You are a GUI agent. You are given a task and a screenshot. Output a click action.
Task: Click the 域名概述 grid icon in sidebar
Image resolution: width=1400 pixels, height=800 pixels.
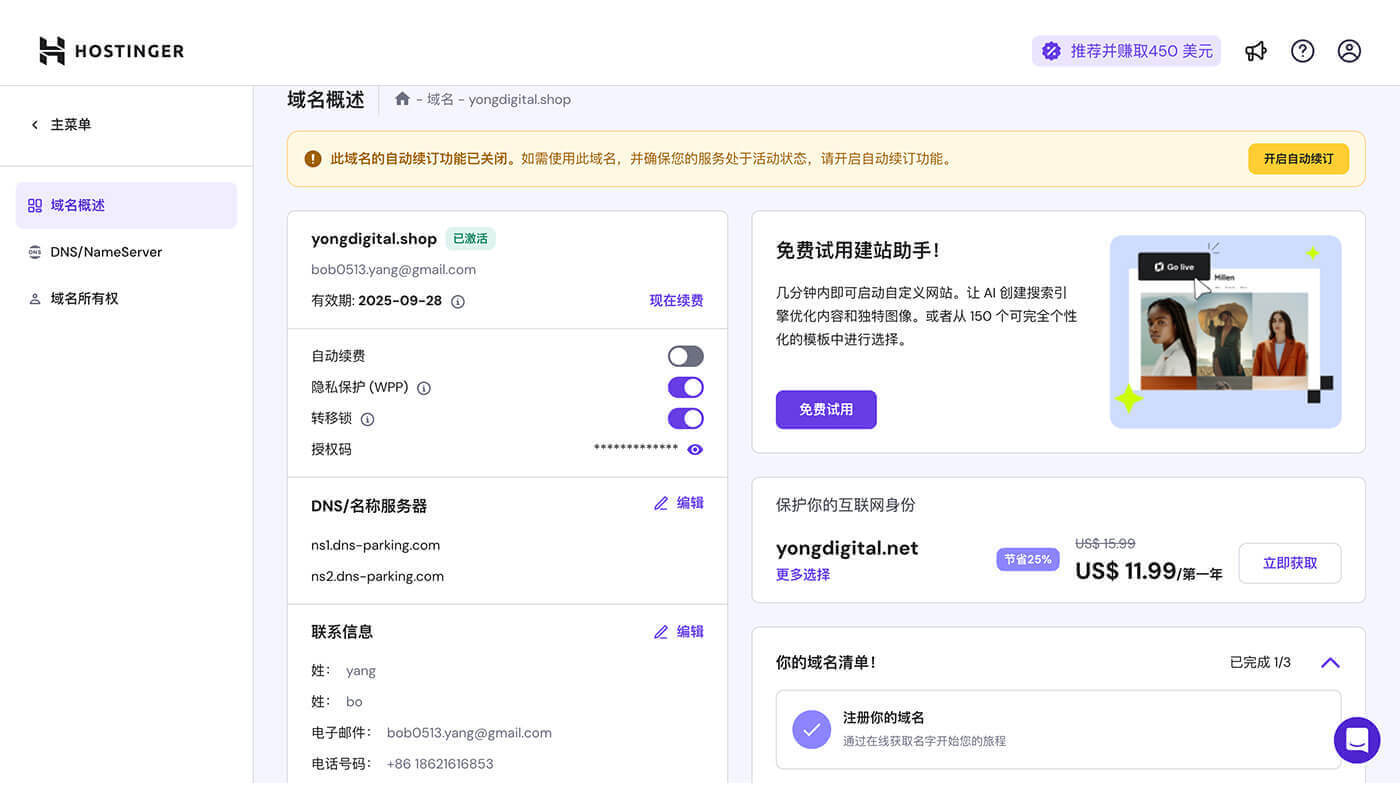[35, 205]
